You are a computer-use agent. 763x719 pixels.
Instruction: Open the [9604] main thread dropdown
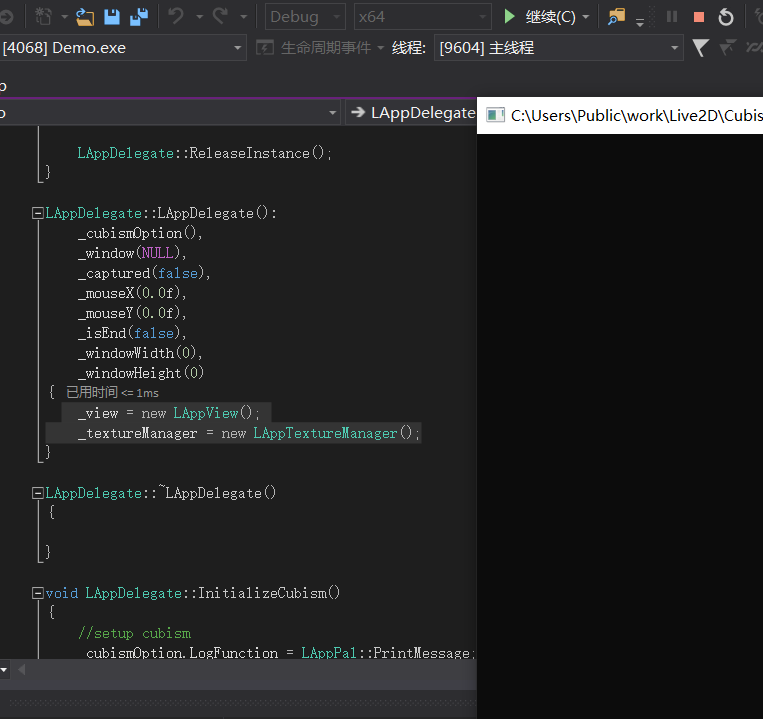pos(559,48)
